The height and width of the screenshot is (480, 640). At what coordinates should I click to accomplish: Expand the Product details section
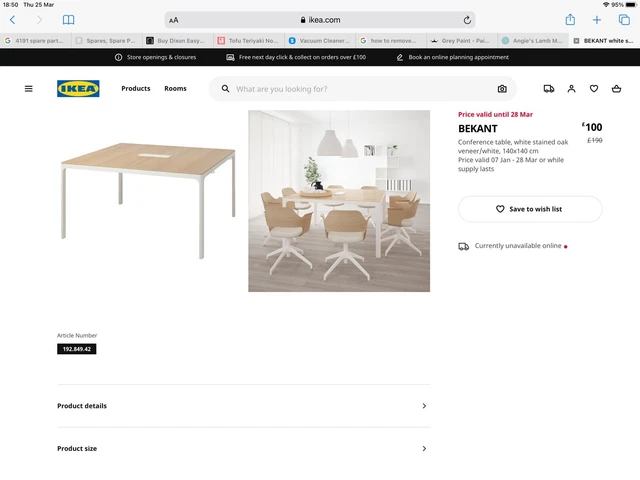click(x=243, y=406)
